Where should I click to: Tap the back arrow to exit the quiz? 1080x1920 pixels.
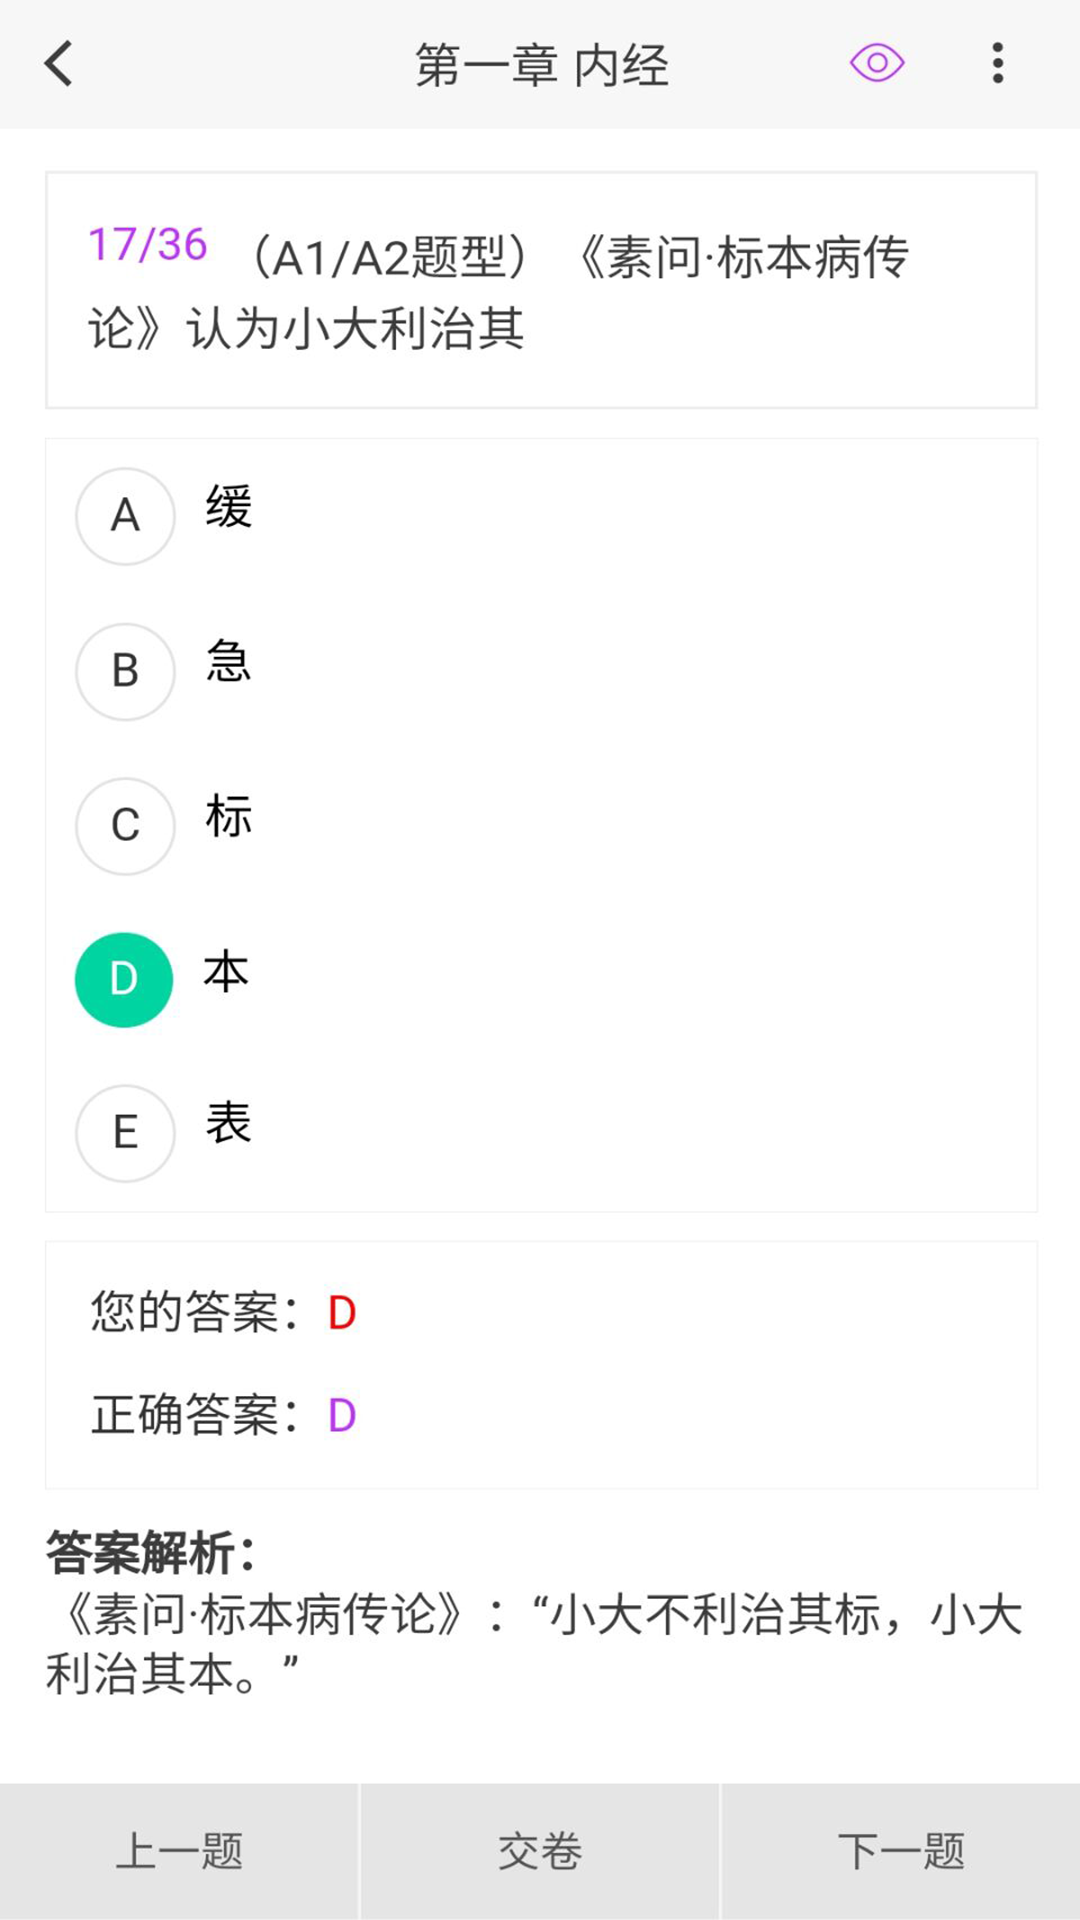click(x=57, y=63)
